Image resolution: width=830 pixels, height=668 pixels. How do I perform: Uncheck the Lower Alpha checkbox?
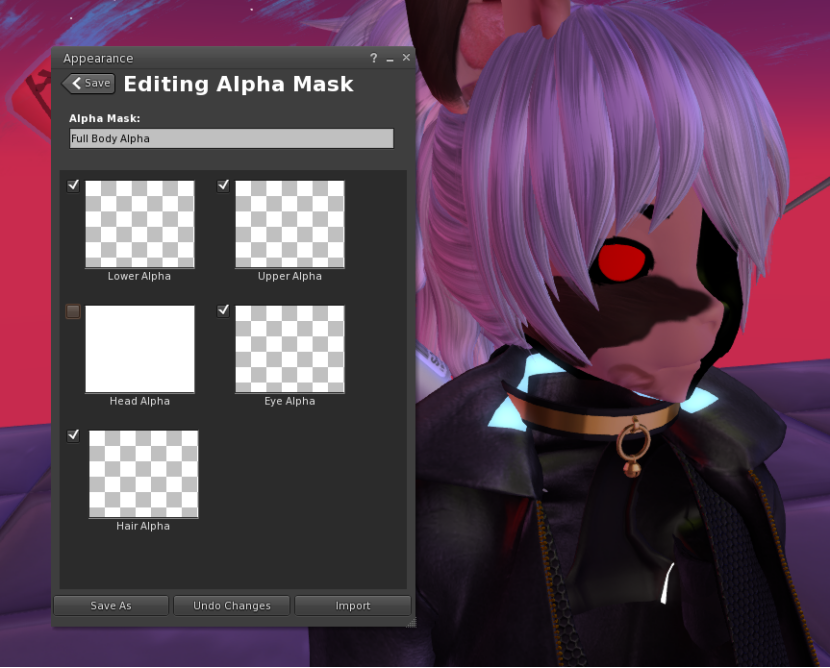(73, 185)
